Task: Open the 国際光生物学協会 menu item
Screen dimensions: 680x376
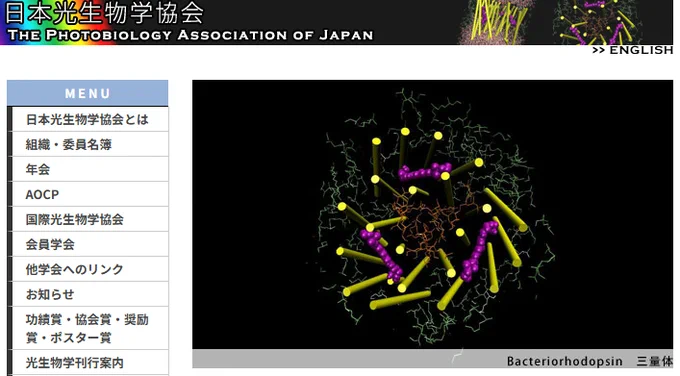Action: (x=90, y=219)
